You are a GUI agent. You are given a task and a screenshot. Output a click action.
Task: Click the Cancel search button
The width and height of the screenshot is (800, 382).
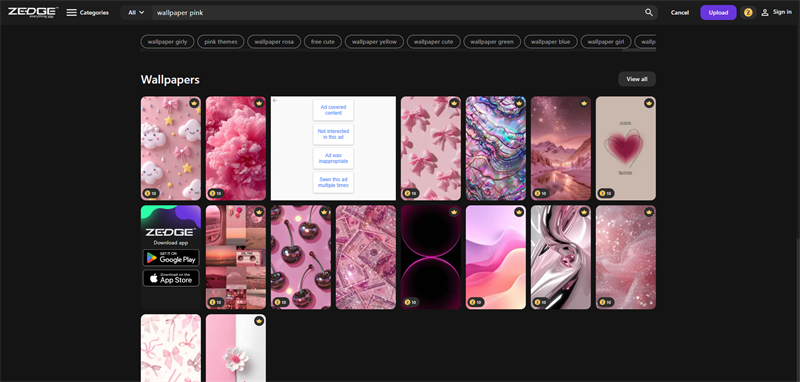coord(680,13)
